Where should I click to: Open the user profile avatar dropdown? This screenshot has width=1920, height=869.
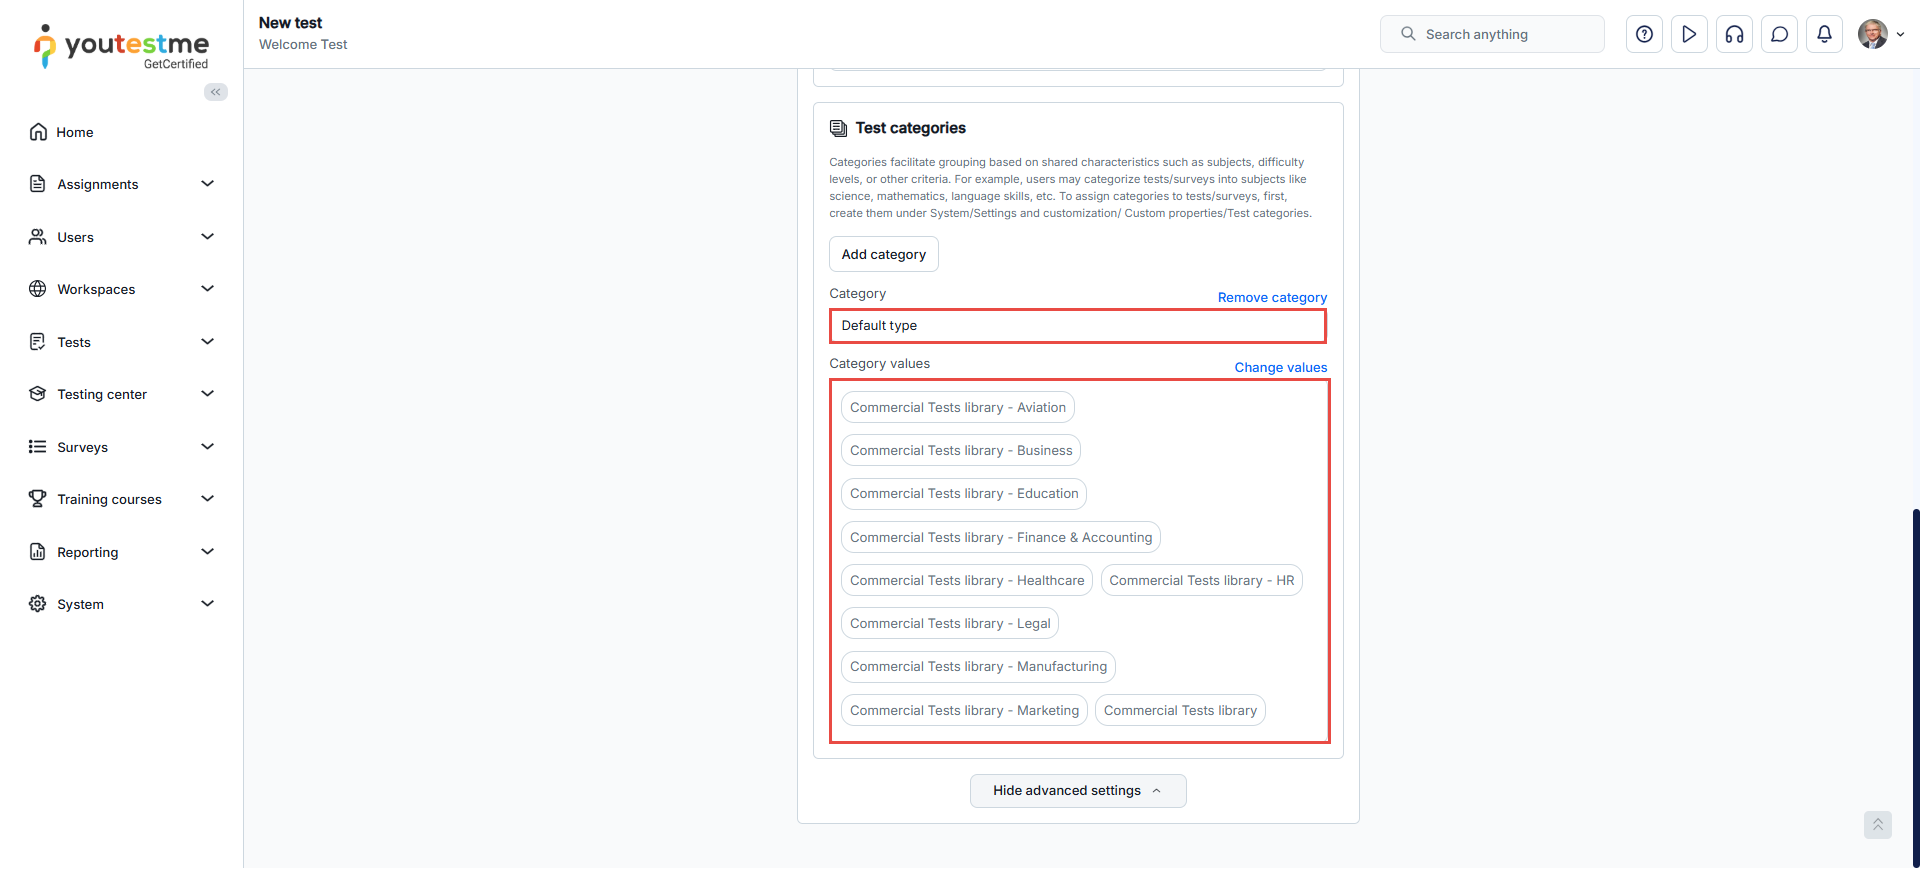coord(1880,34)
